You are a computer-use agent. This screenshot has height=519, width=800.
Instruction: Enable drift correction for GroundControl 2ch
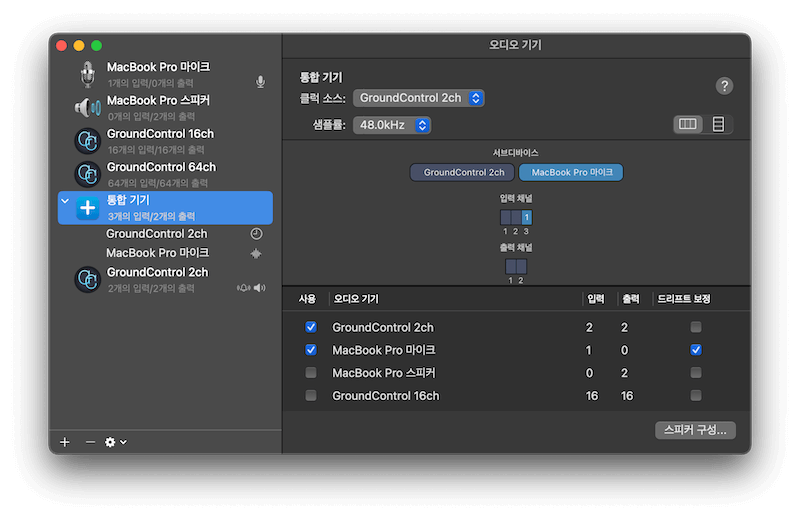coord(695,327)
